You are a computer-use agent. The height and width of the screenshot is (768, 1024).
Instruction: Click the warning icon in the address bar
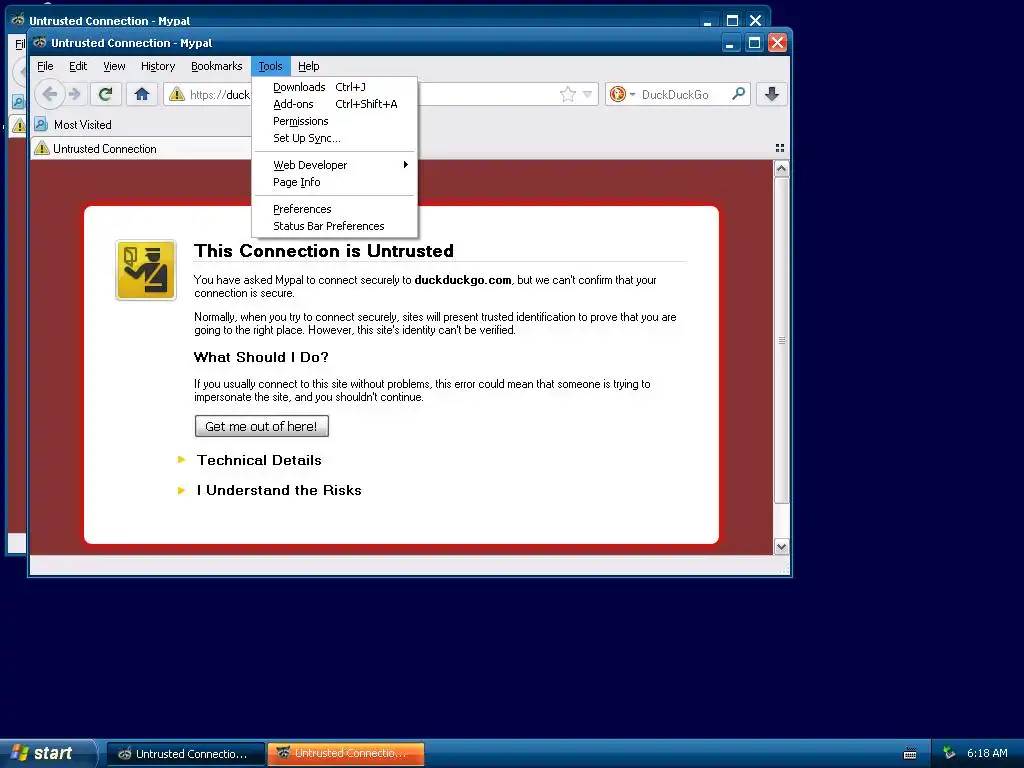click(176, 95)
